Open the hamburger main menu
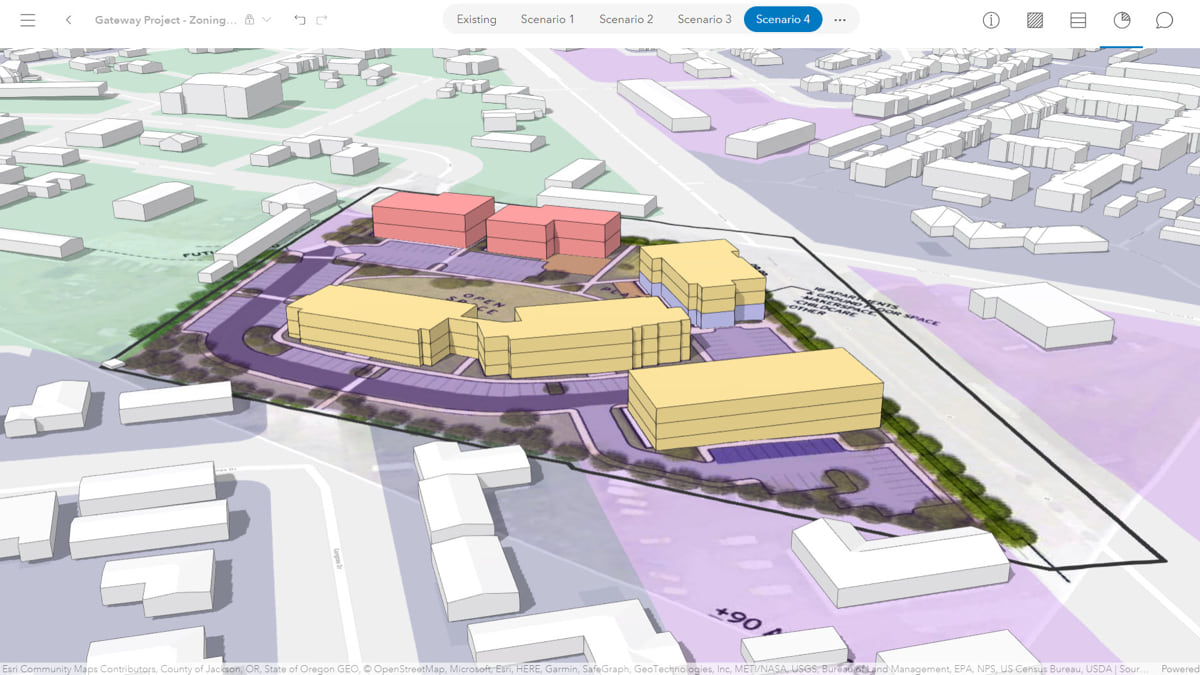Viewport: 1200px width, 675px height. pos(28,20)
